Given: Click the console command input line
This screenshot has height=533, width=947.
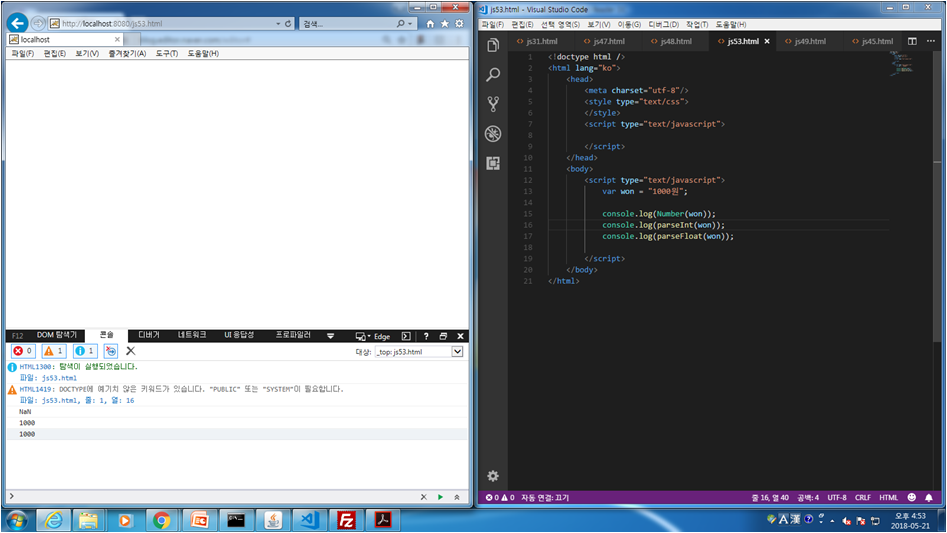Looking at the screenshot, I should click(214, 497).
